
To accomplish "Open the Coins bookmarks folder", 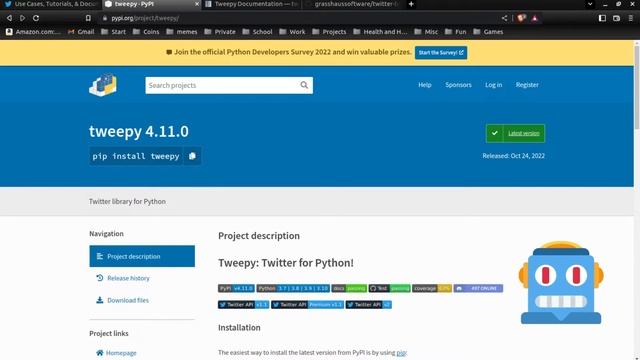I will (146, 32).
